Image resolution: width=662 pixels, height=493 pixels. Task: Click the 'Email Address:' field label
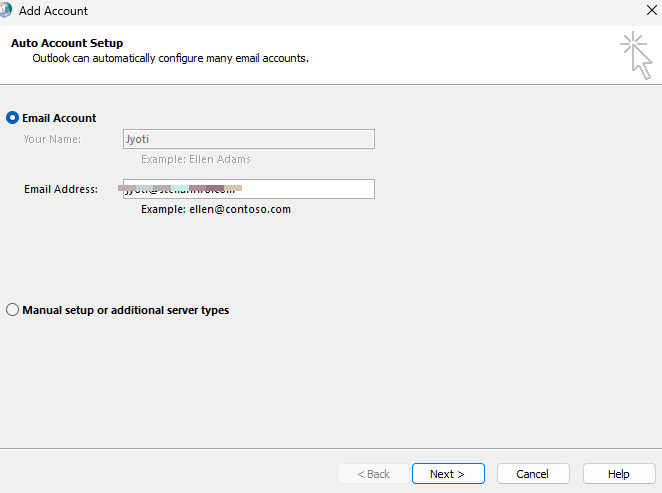pos(61,189)
